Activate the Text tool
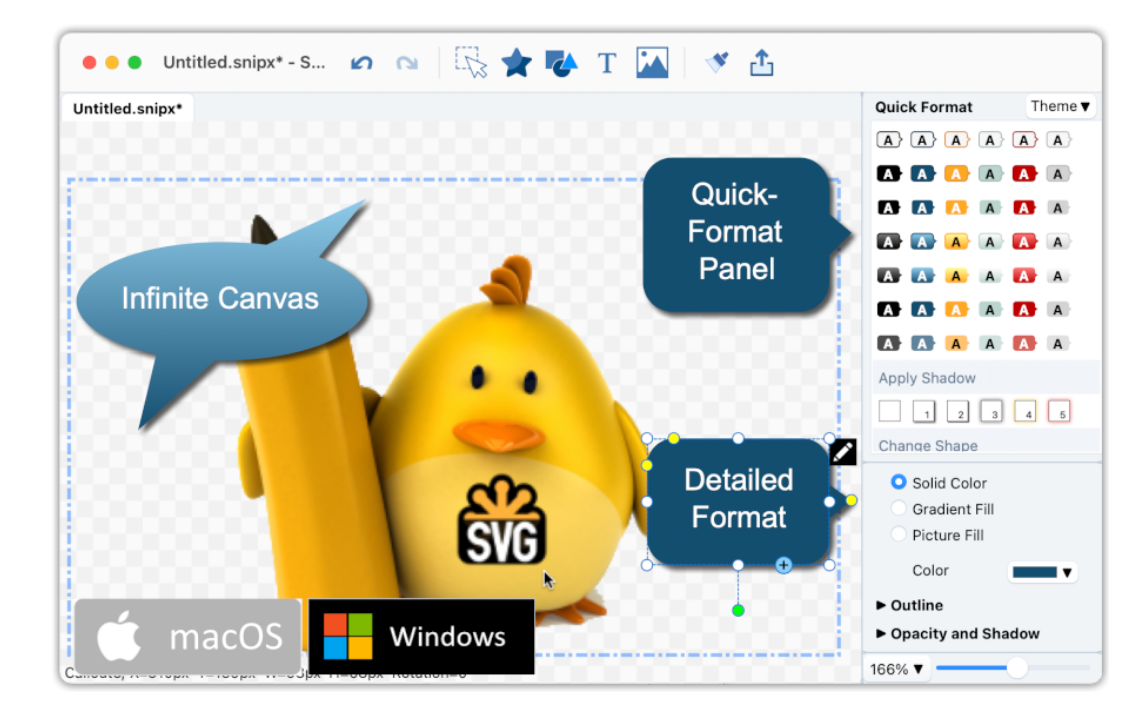The height and width of the screenshot is (701, 1125). pyautogui.click(x=606, y=63)
